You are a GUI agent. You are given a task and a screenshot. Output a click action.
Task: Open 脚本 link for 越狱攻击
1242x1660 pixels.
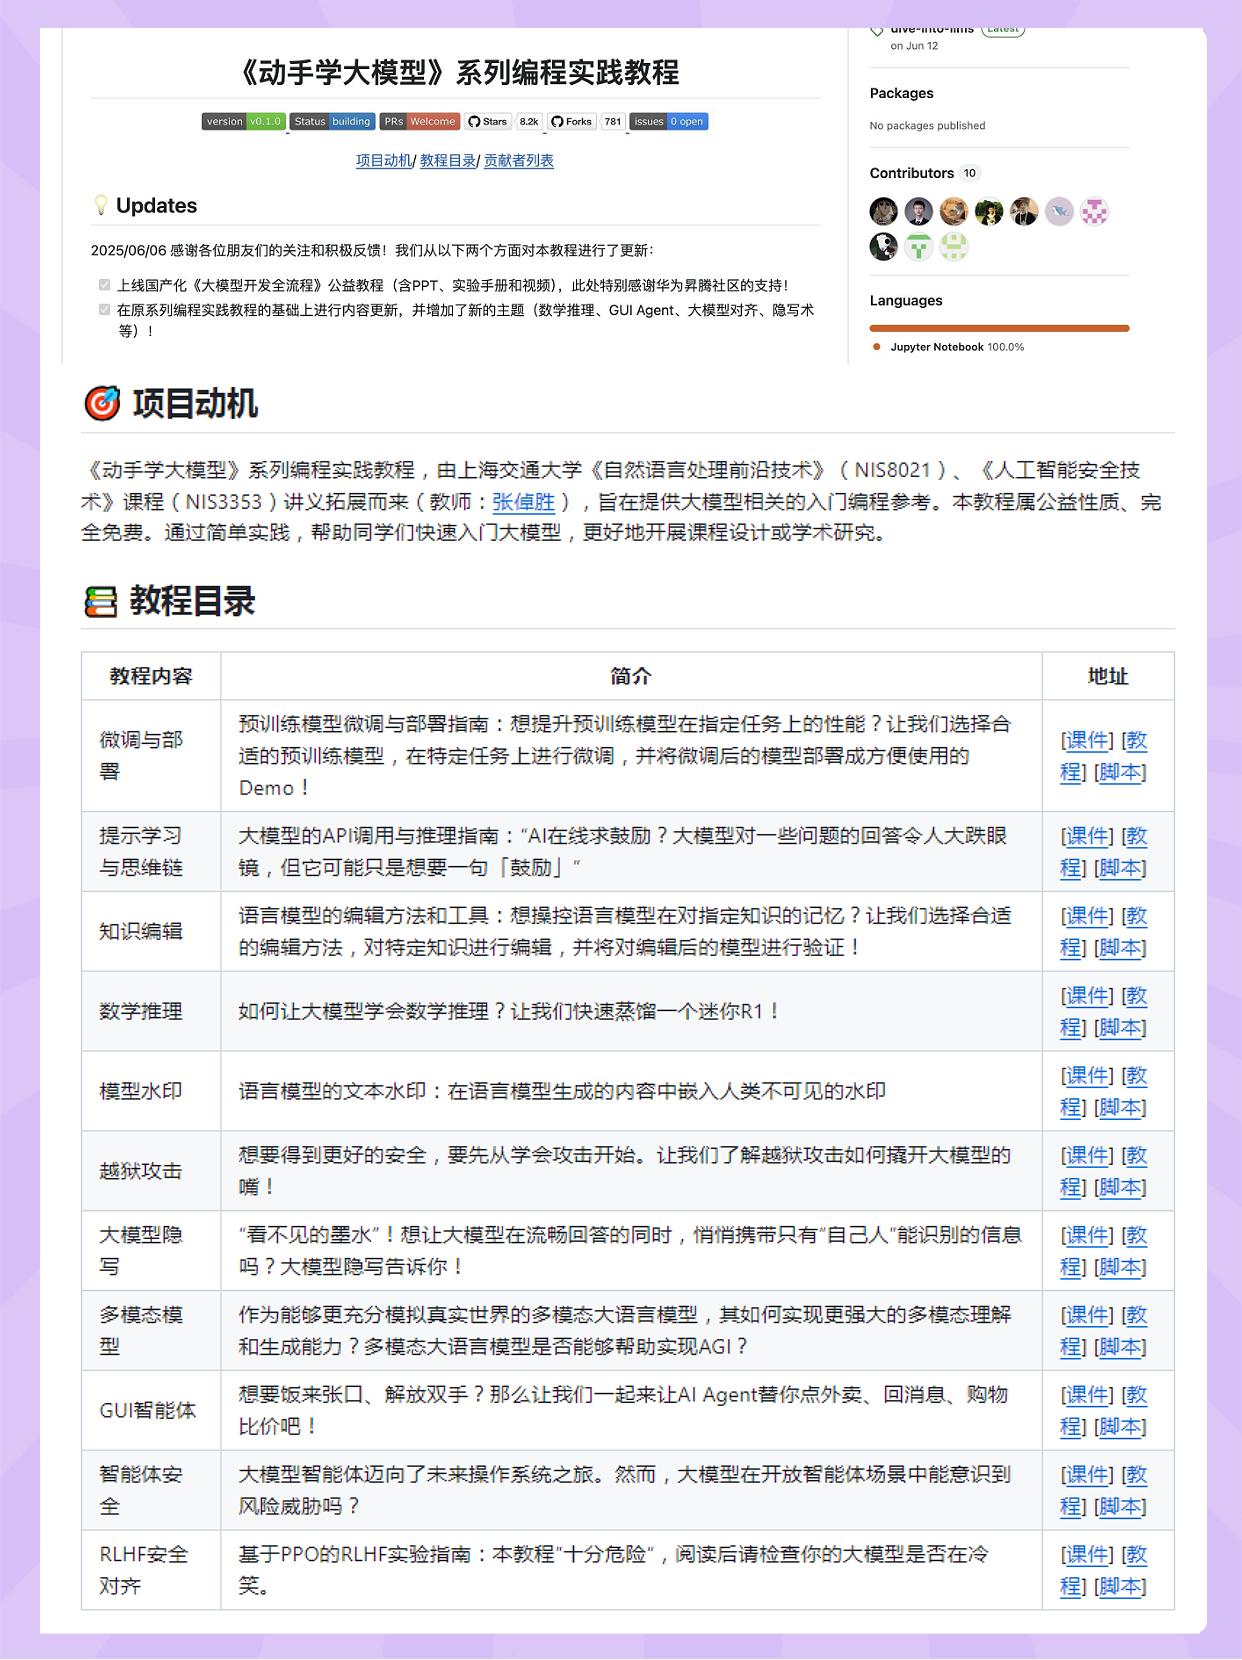pos(1120,1188)
